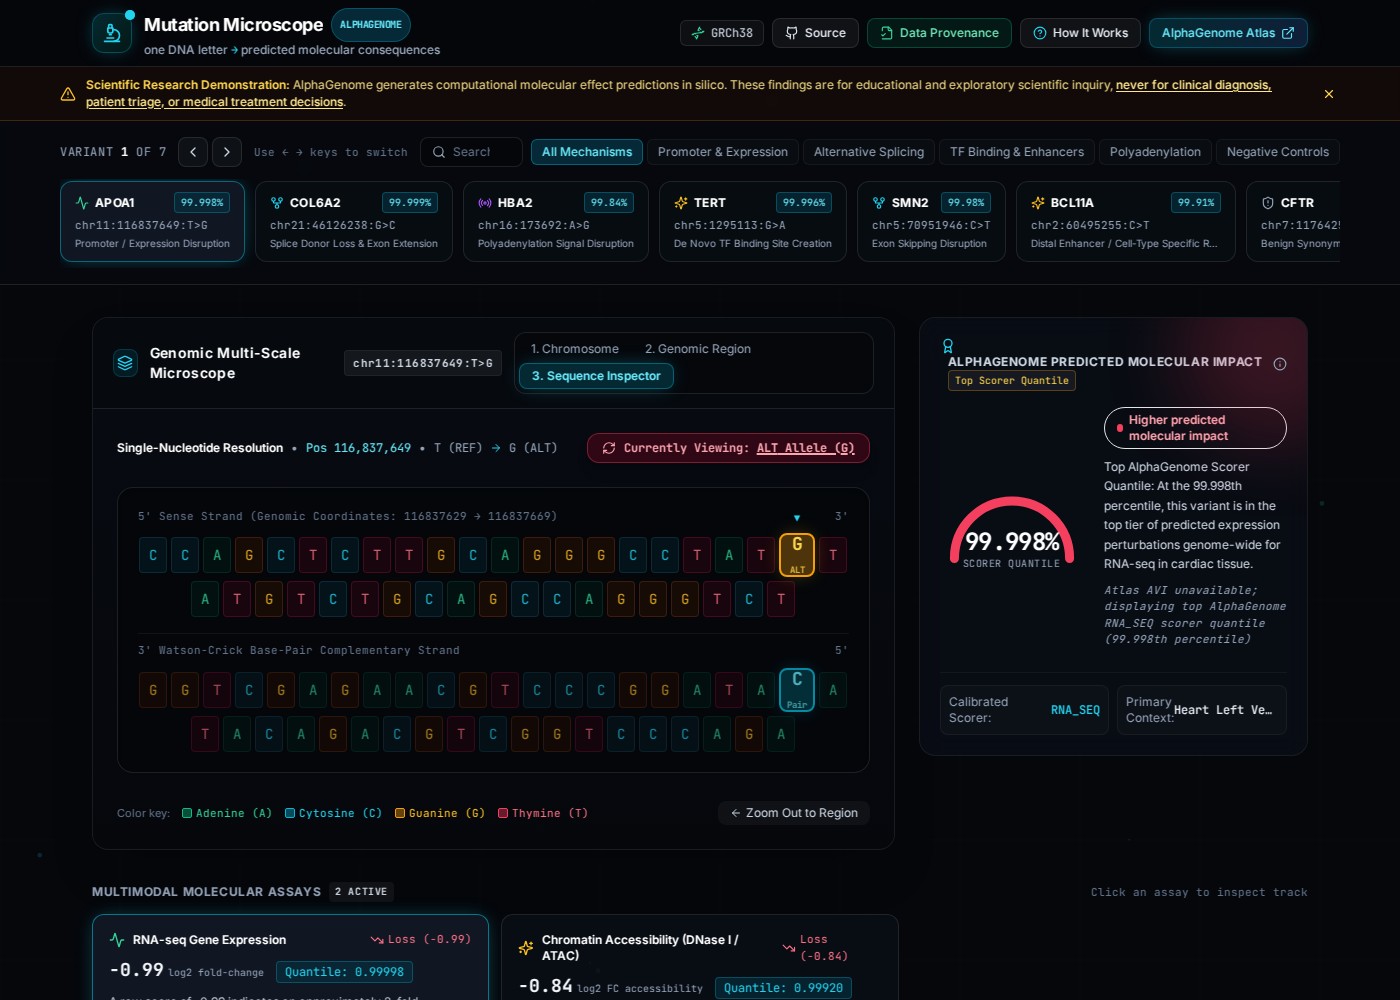The height and width of the screenshot is (1000, 1400).
Task: Filter by Promoter & Expression
Action: point(723,152)
